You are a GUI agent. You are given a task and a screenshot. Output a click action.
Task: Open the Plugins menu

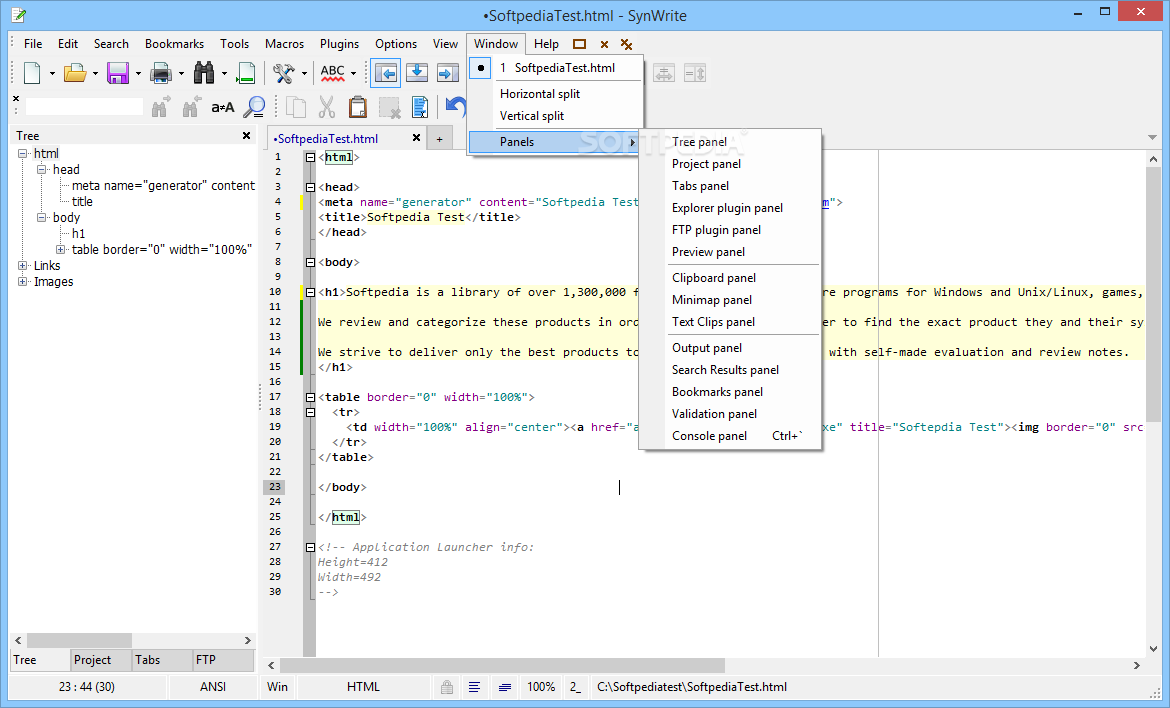(340, 44)
